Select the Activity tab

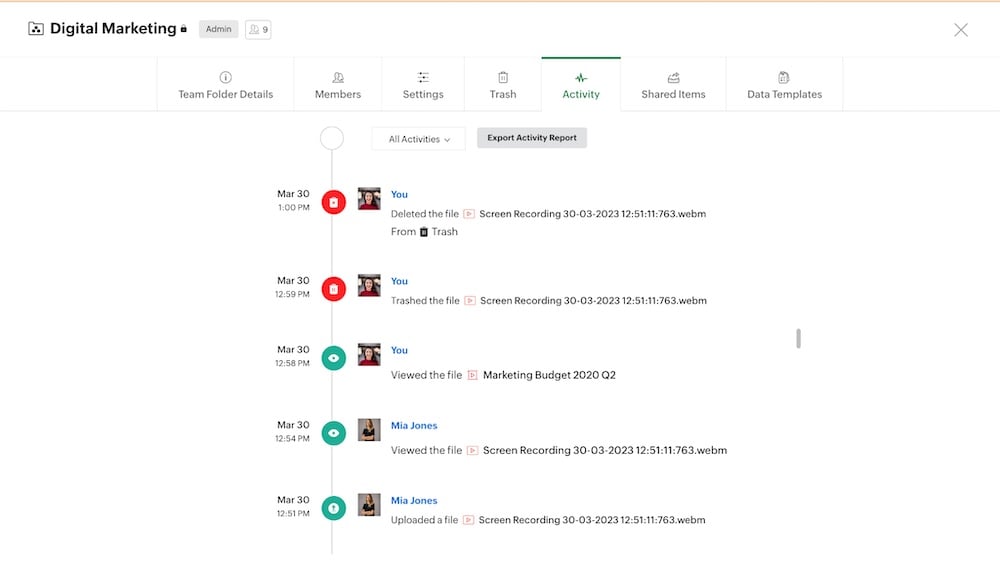581,85
